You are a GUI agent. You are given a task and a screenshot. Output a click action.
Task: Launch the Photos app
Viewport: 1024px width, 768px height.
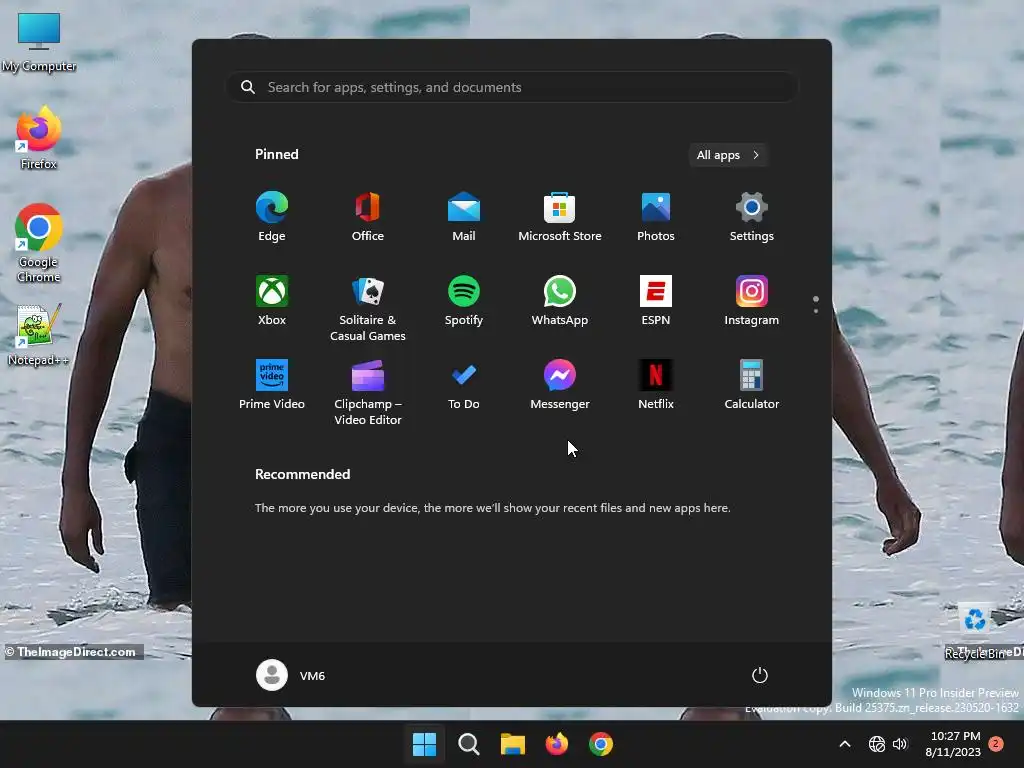click(656, 217)
